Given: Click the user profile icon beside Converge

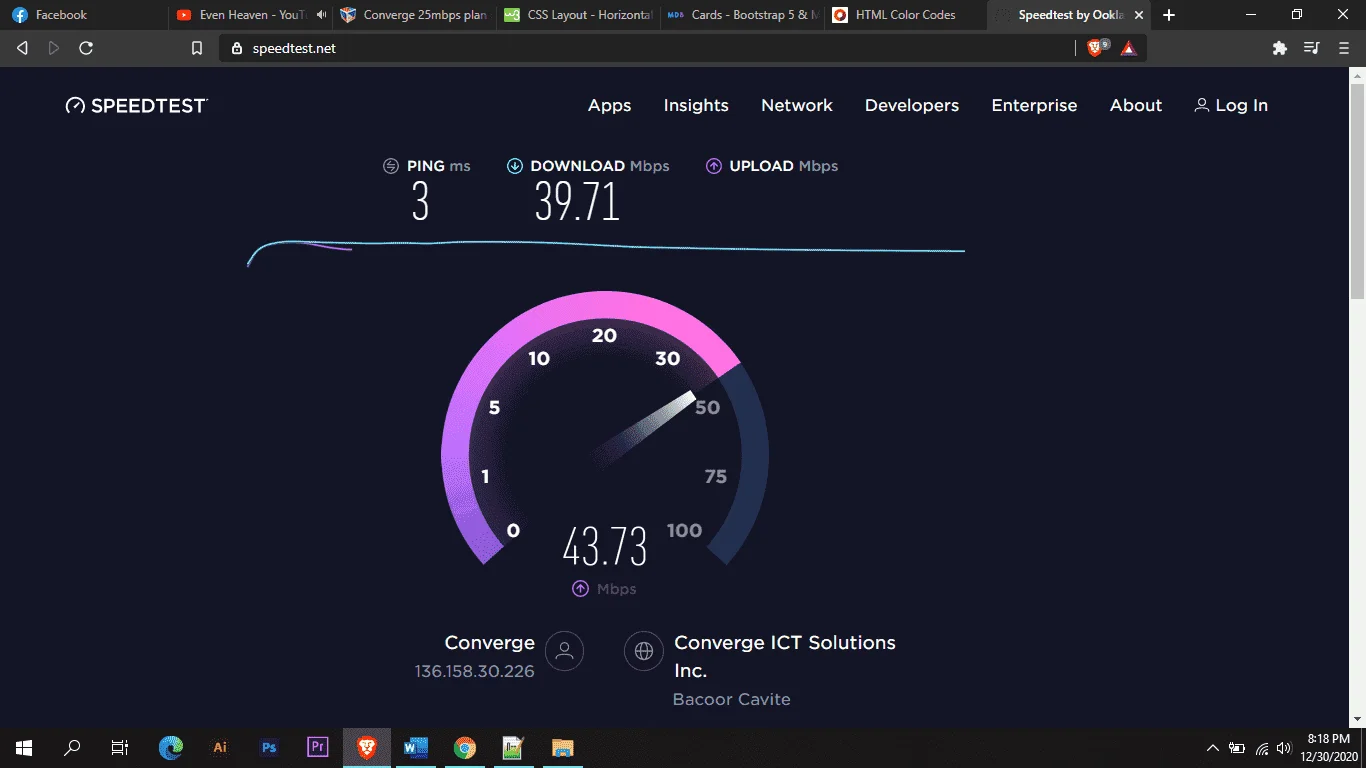Looking at the screenshot, I should pos(564,651).
